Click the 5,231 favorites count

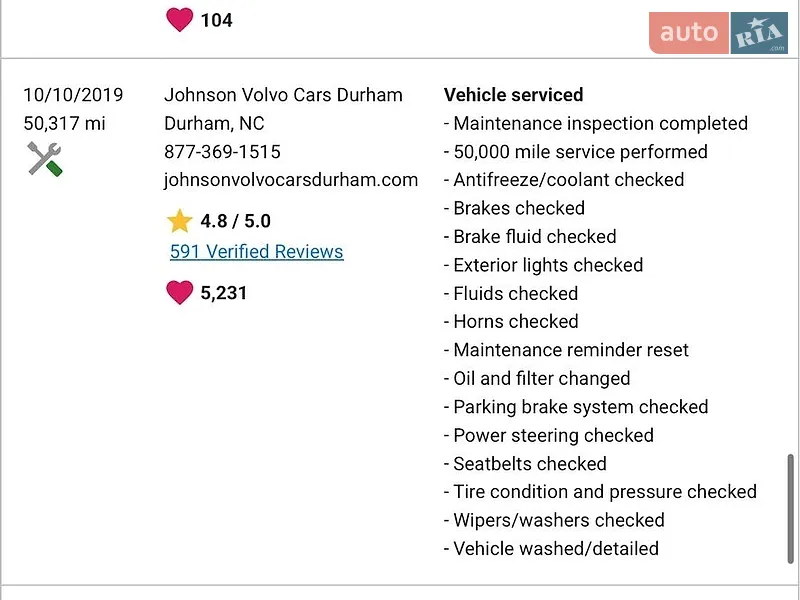[x=223, y=293]
